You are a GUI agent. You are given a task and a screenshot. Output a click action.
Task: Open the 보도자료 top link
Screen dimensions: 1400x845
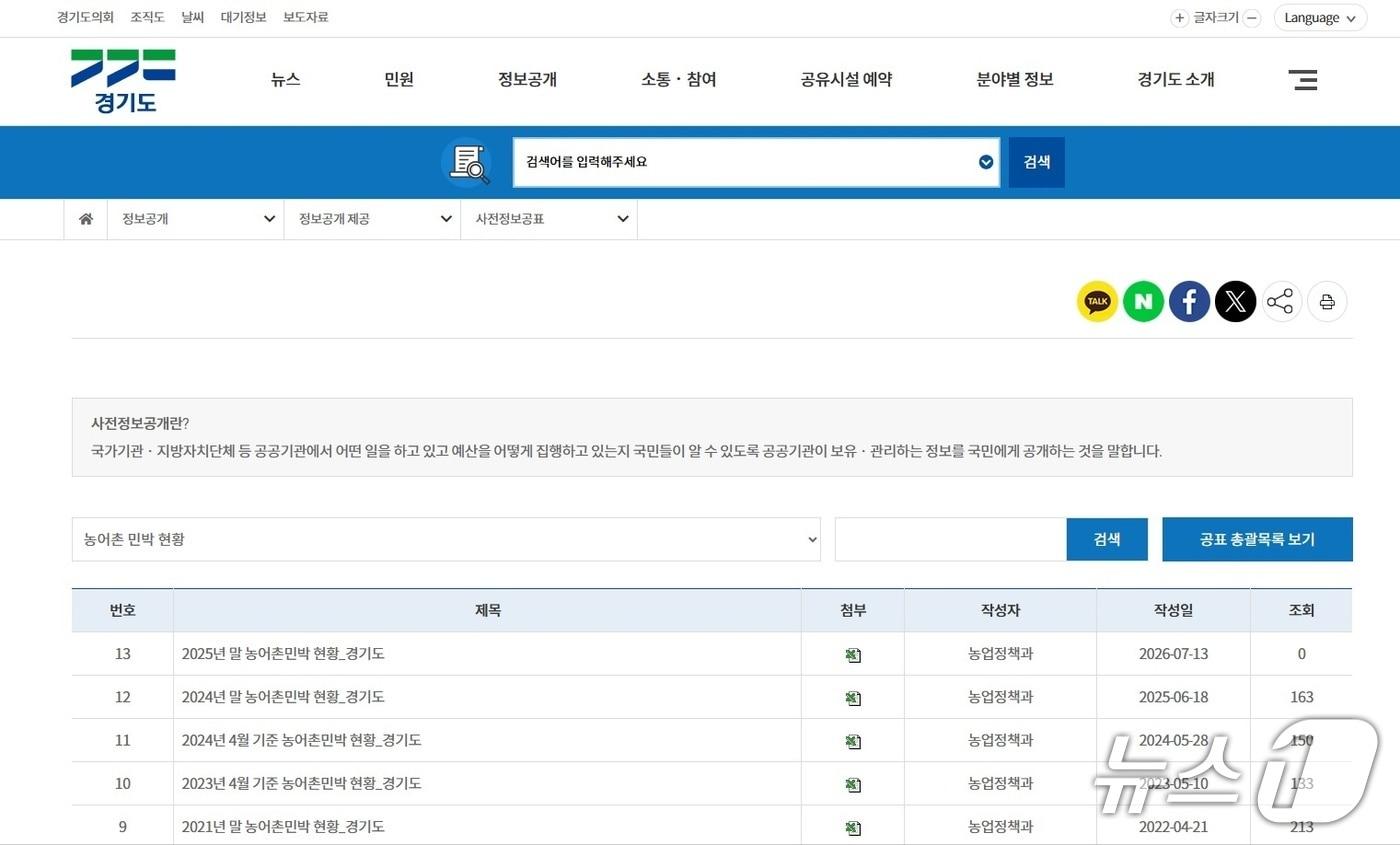click(306, 17)
